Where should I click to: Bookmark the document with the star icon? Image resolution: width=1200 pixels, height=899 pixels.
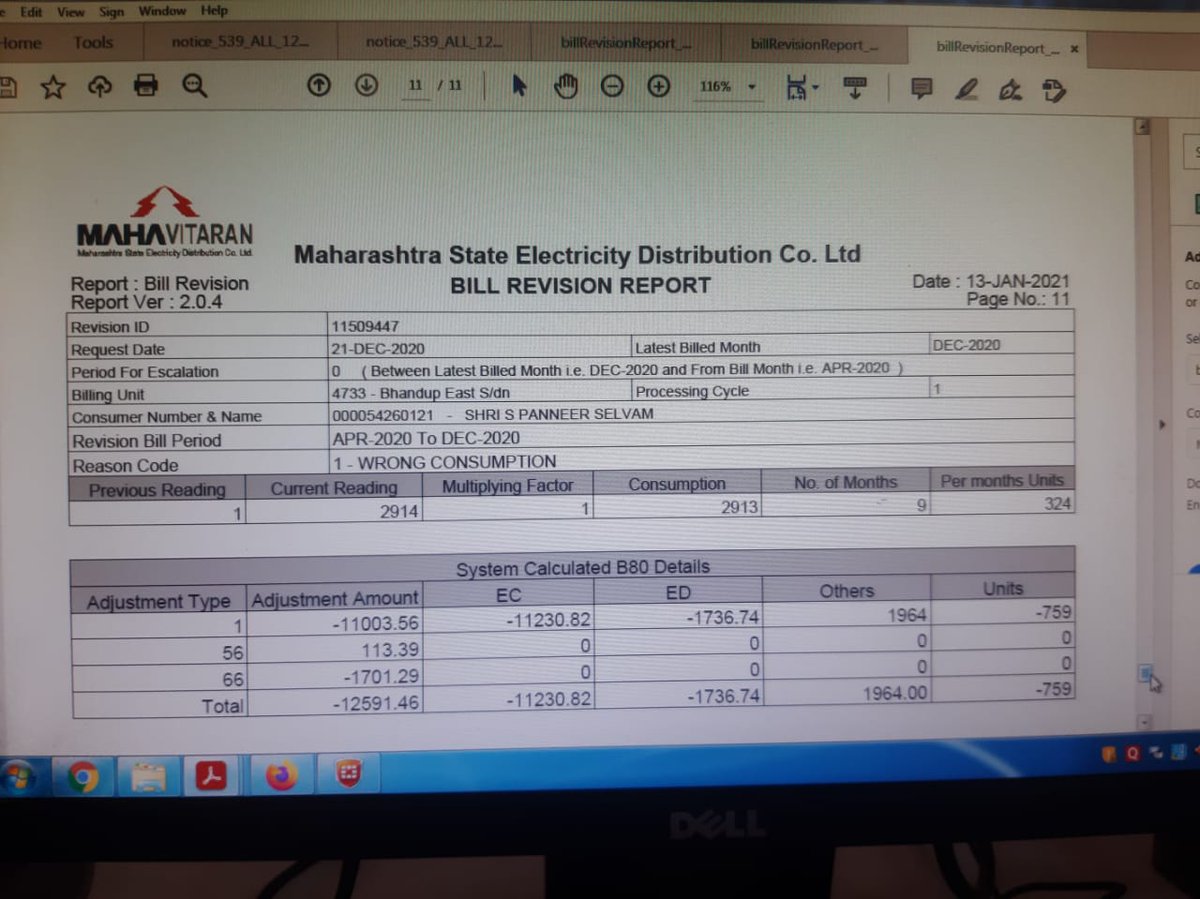point(52,88)
